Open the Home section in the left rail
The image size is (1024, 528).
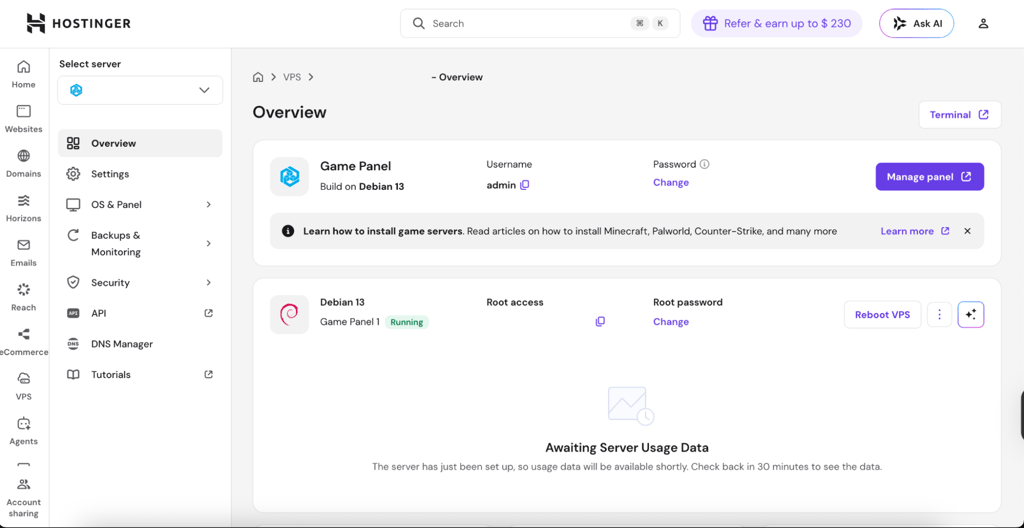tap(24, 74)
